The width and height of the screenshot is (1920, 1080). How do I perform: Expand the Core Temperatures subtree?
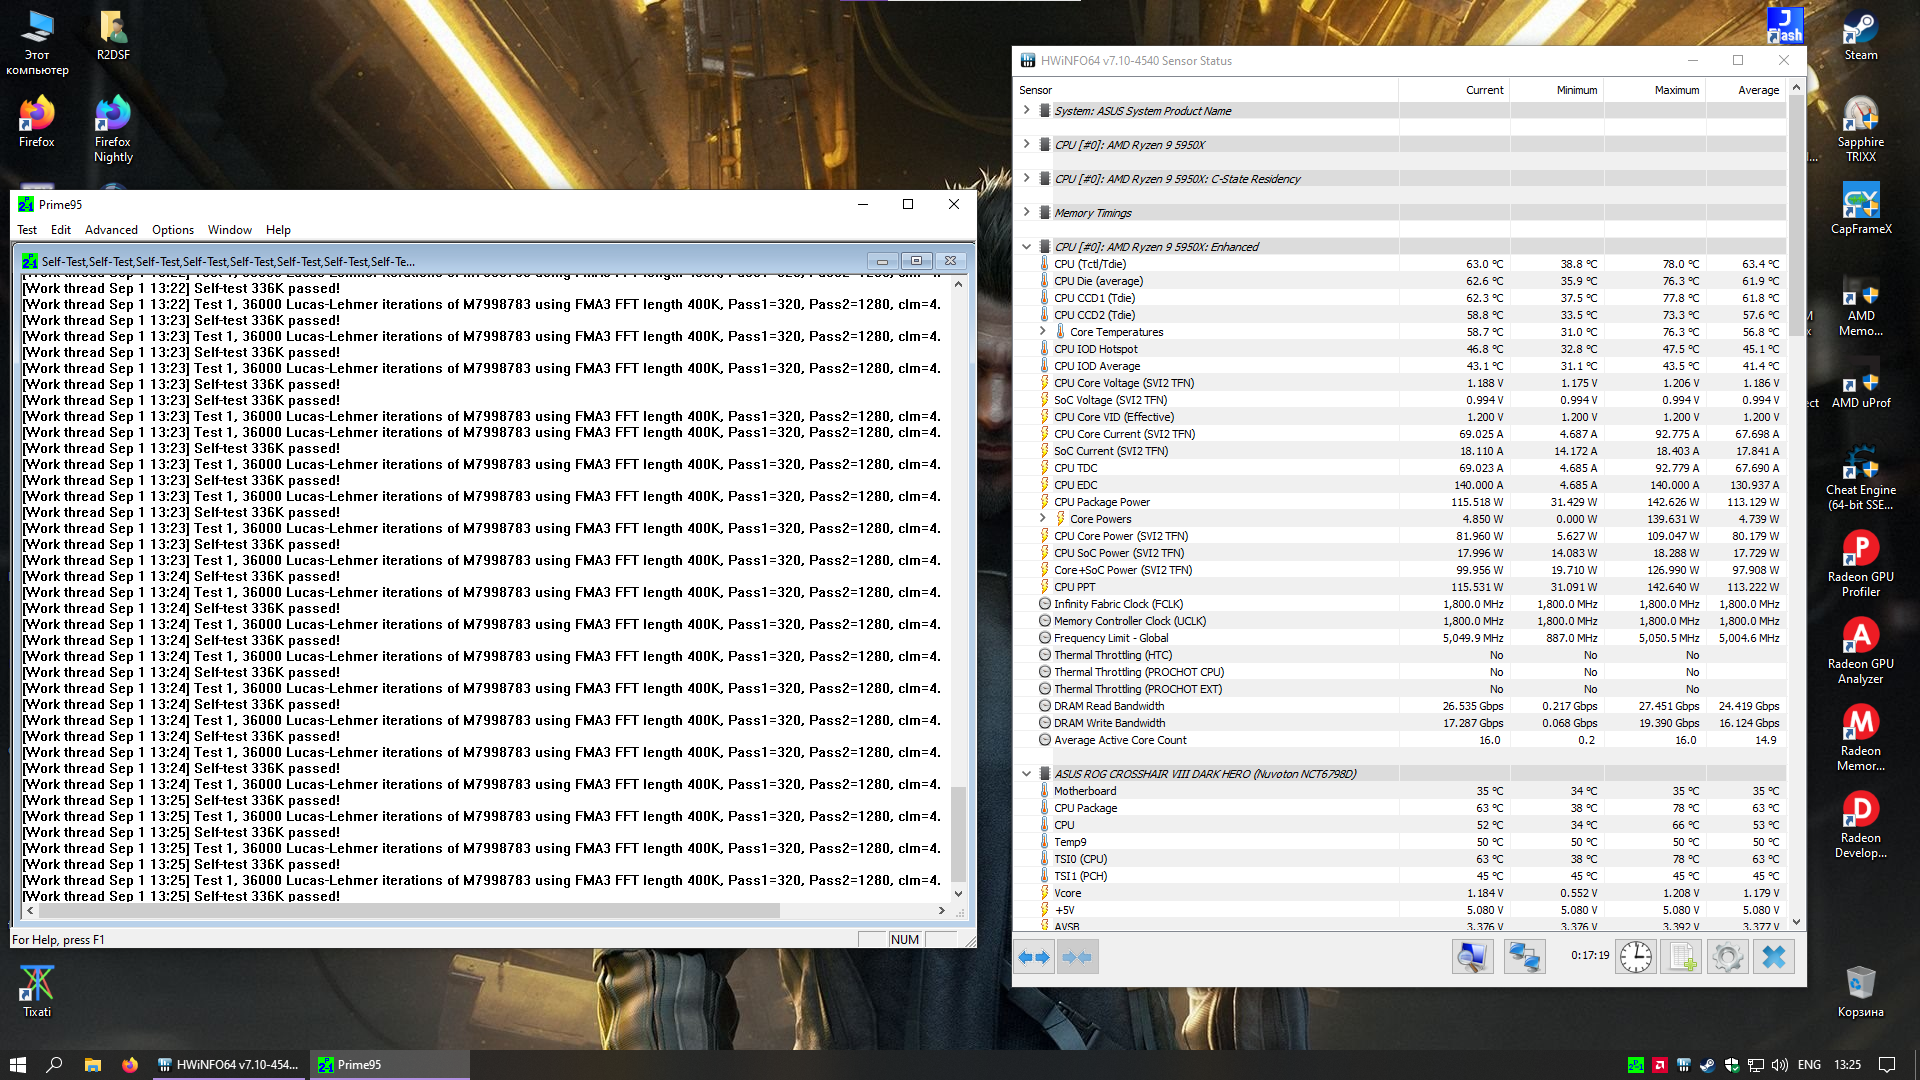(x=1042, y=331)
